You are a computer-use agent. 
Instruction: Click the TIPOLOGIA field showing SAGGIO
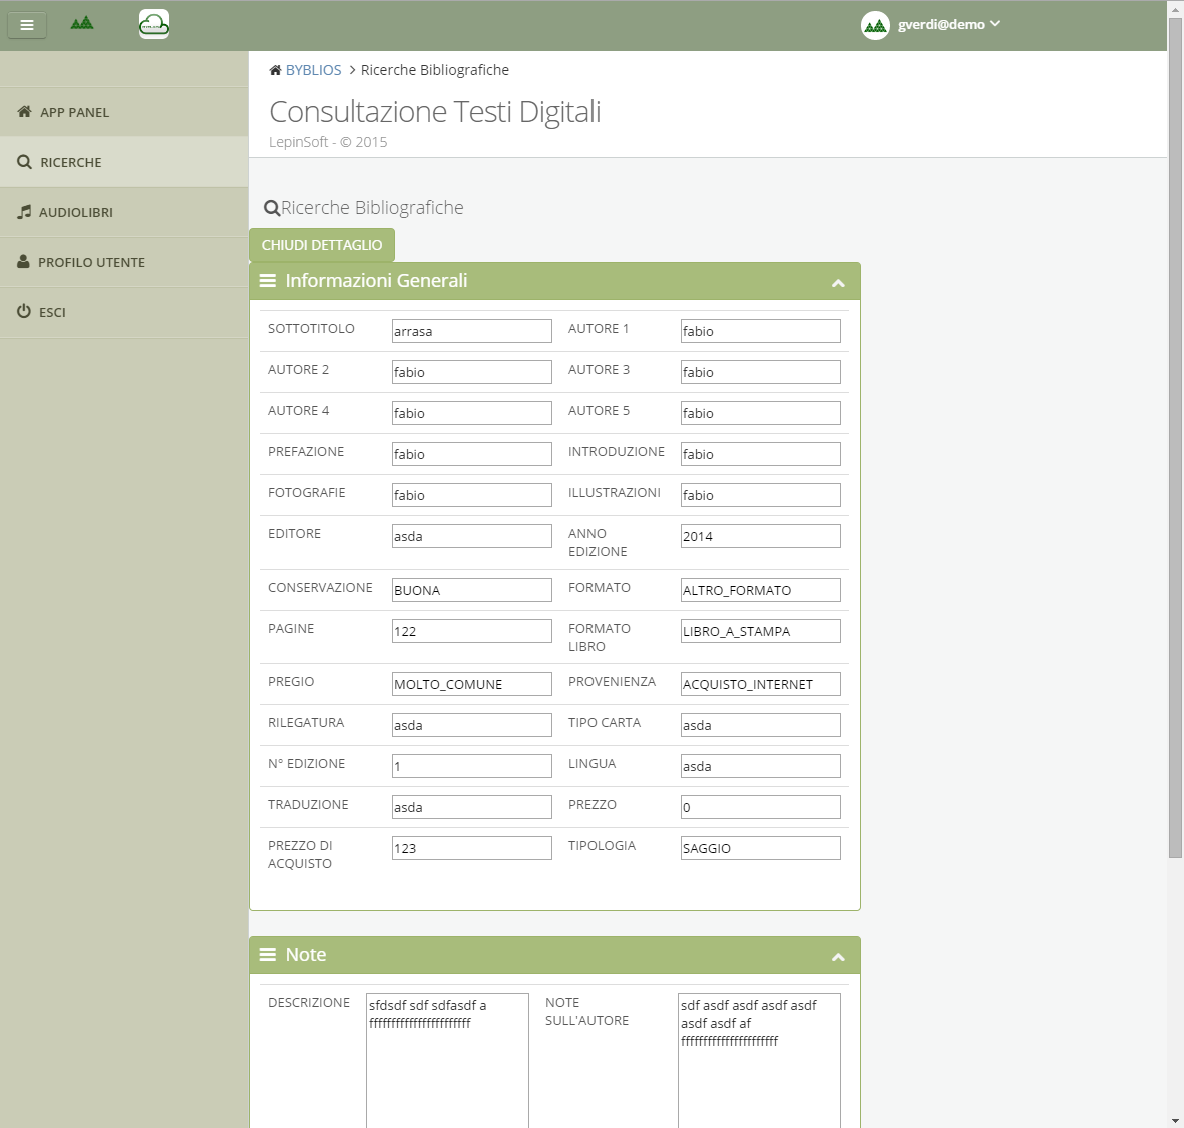[x=760, y=848]
